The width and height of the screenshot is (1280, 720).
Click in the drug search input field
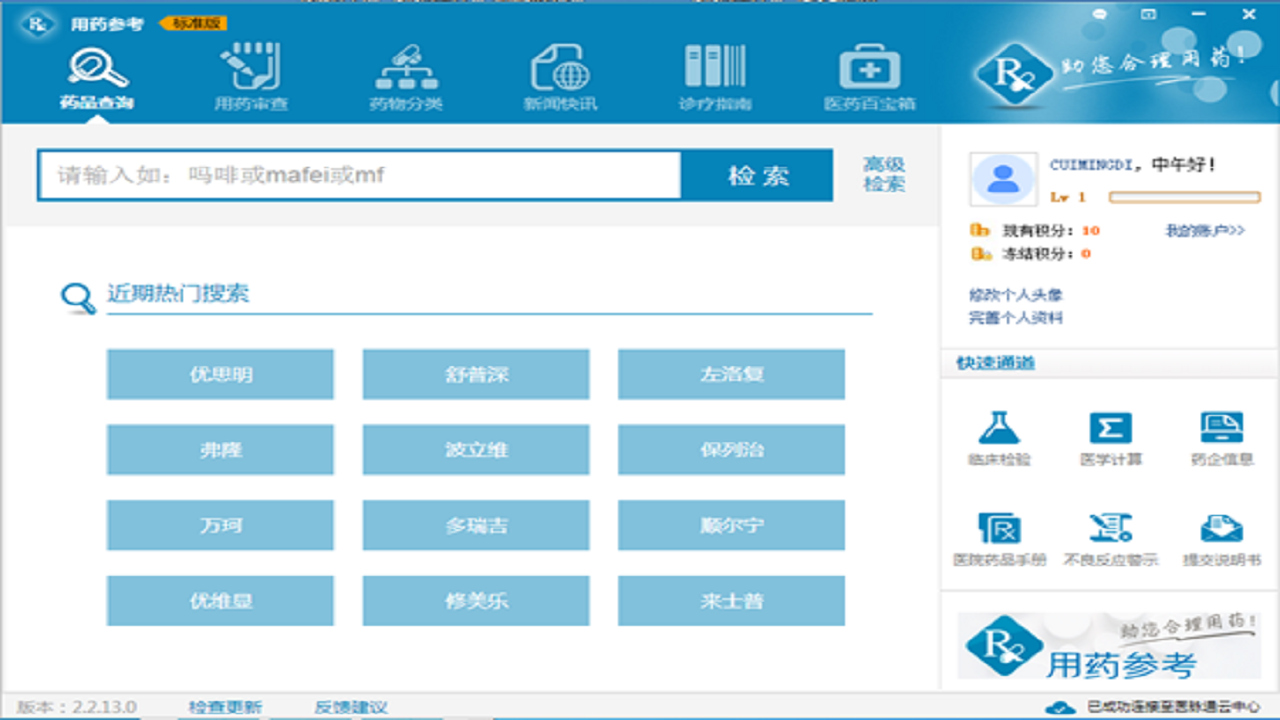(x=360, y=176)
